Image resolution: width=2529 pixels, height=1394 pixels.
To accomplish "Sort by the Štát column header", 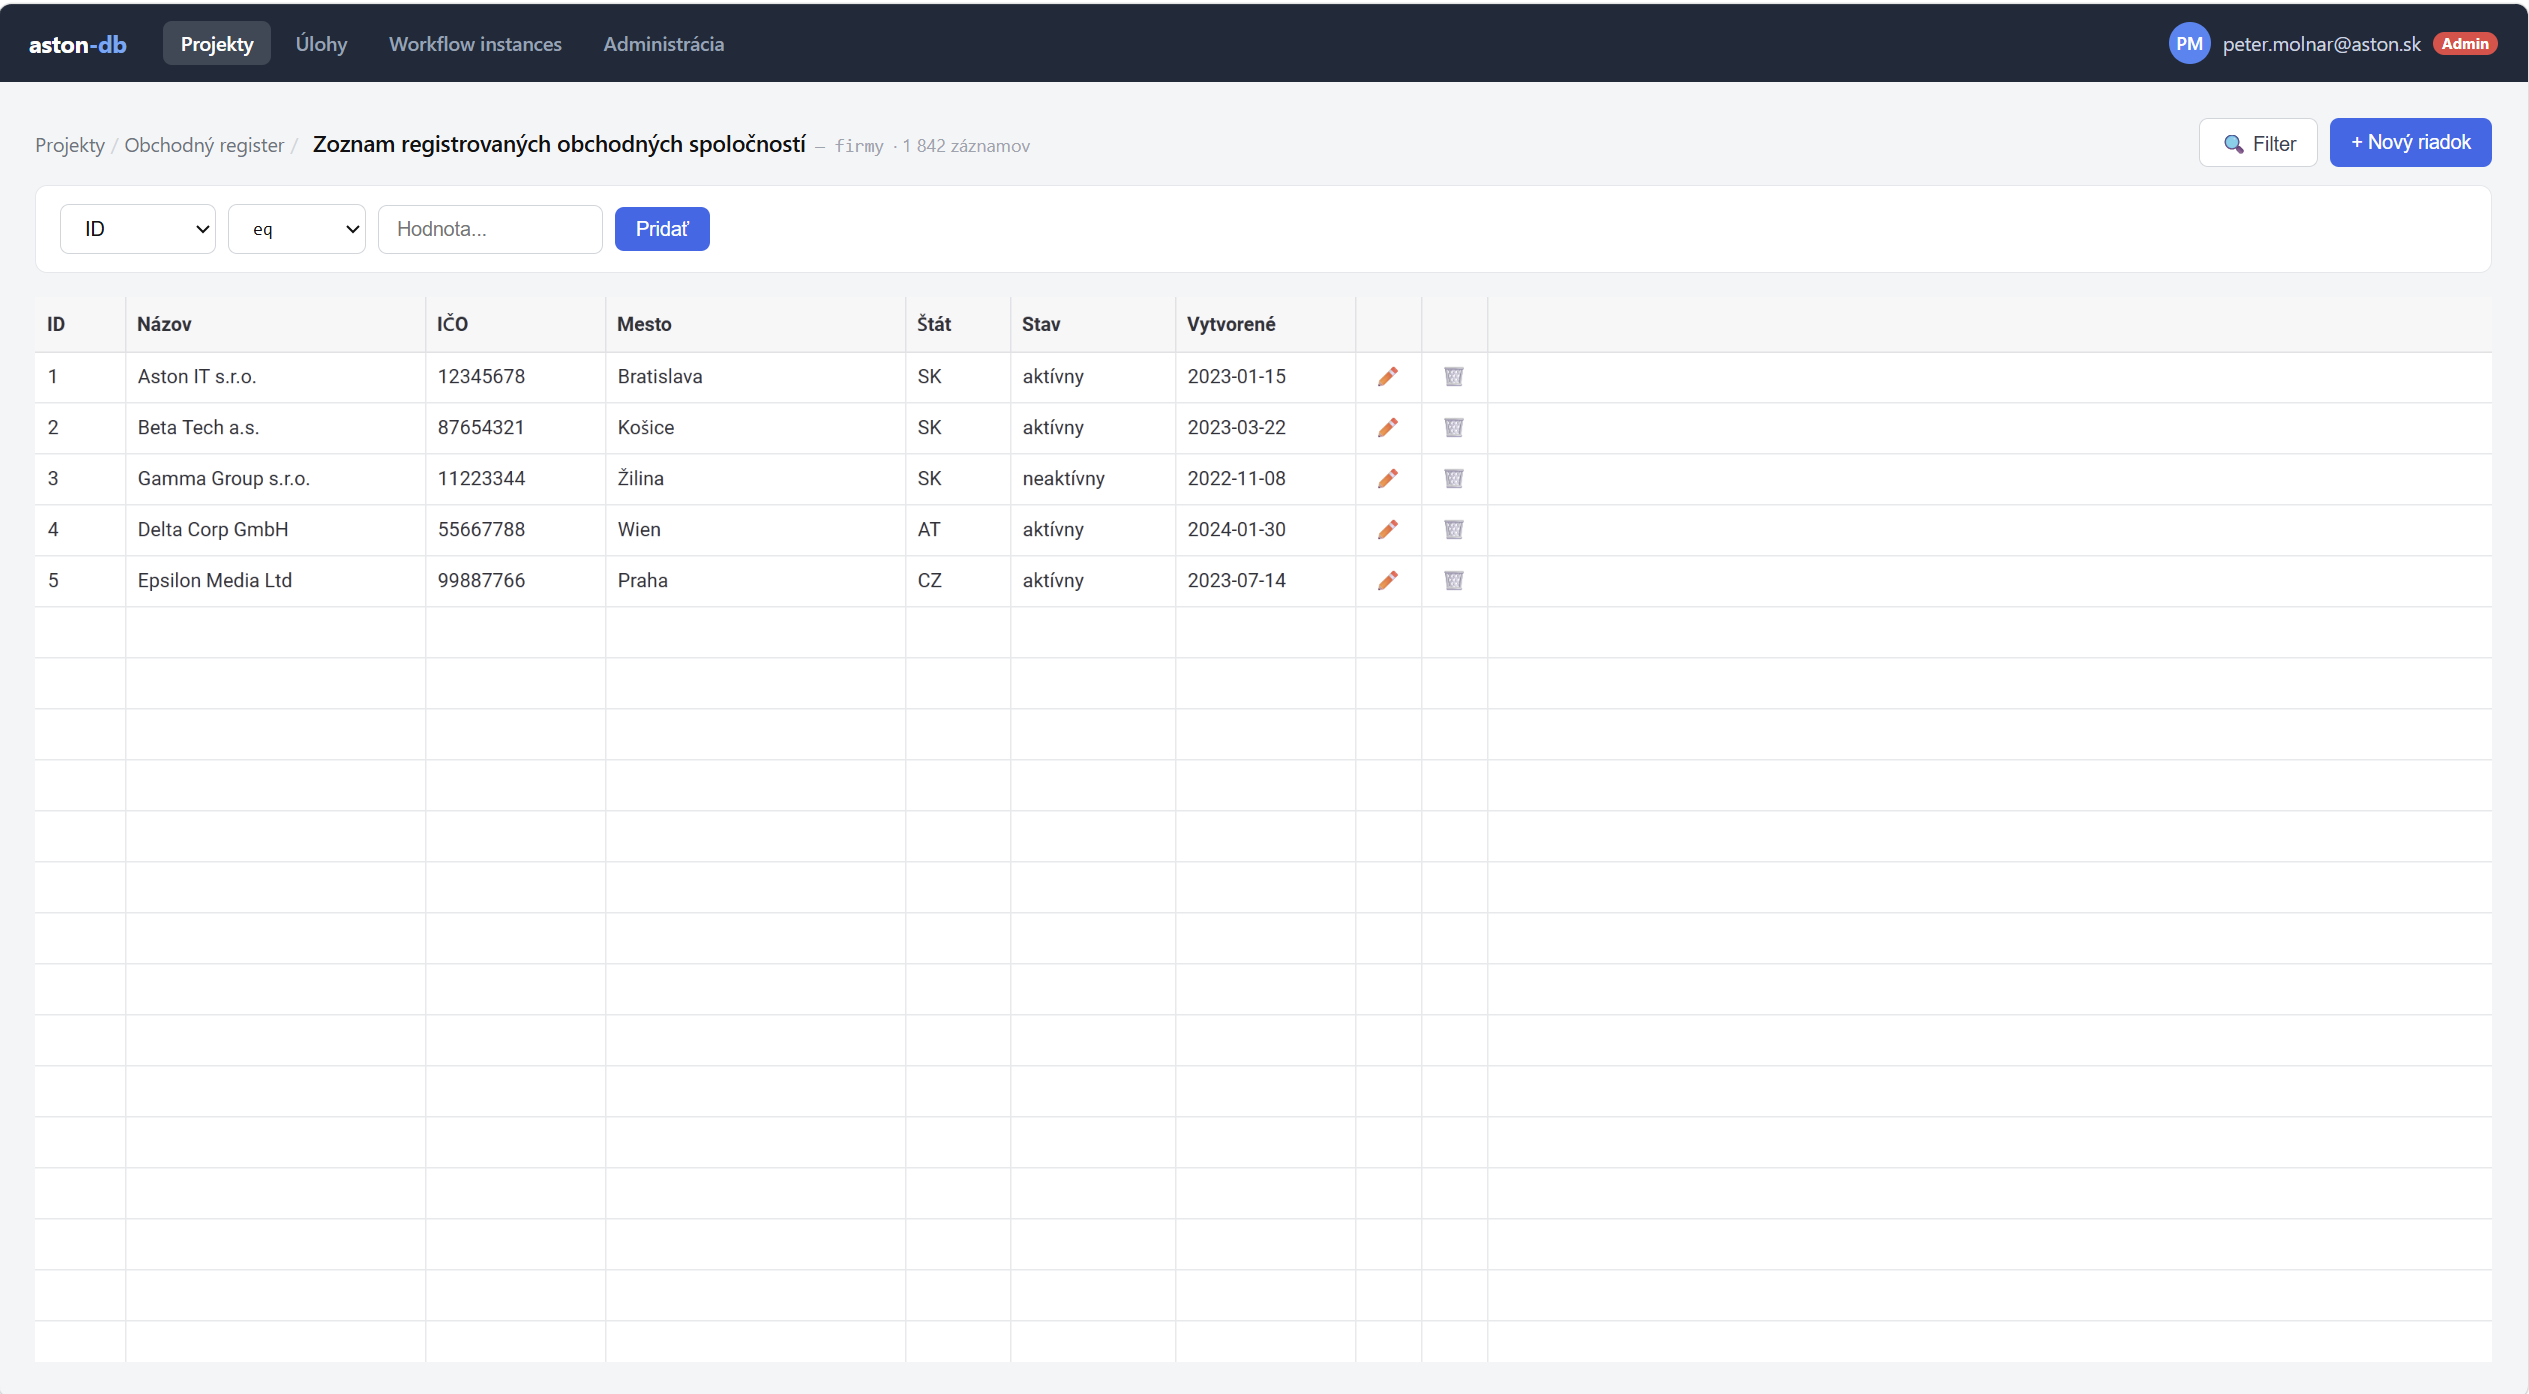I will point(958,324).
